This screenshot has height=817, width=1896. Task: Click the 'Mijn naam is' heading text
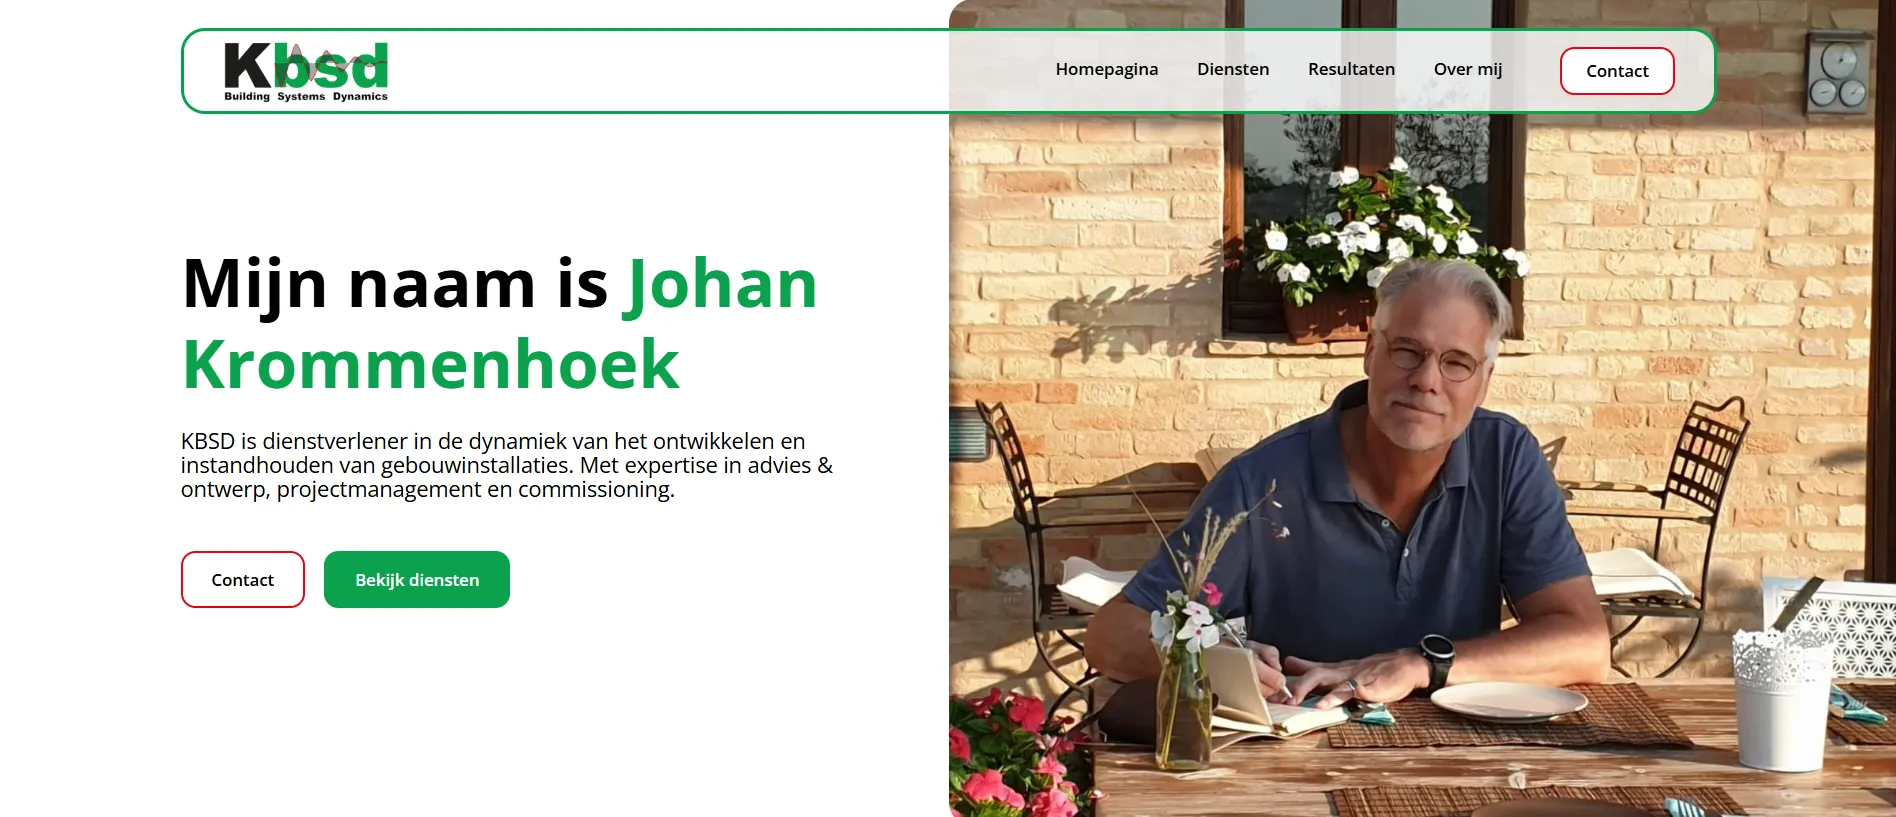click(395, 285)
